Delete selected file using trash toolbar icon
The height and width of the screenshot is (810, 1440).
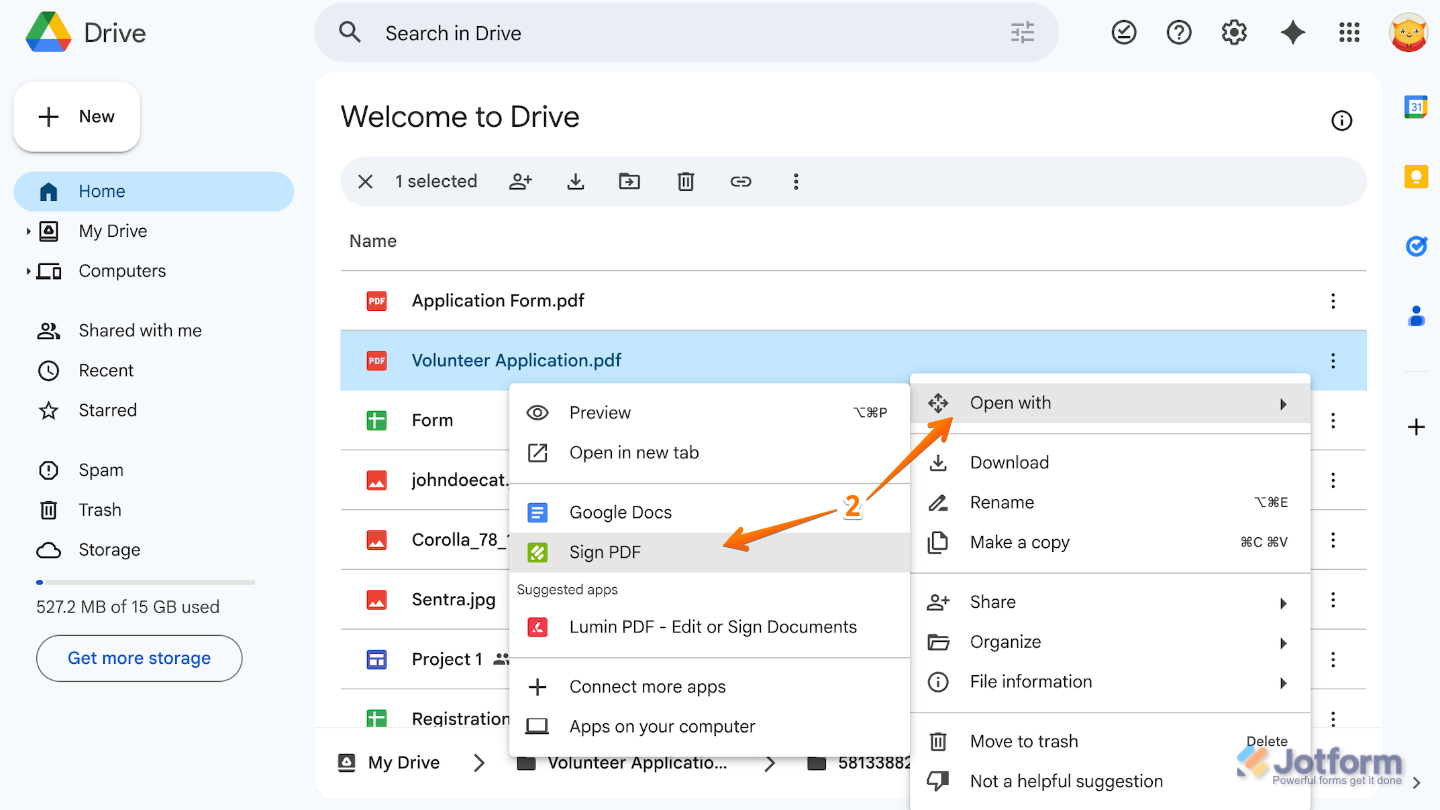coord(685,181)
